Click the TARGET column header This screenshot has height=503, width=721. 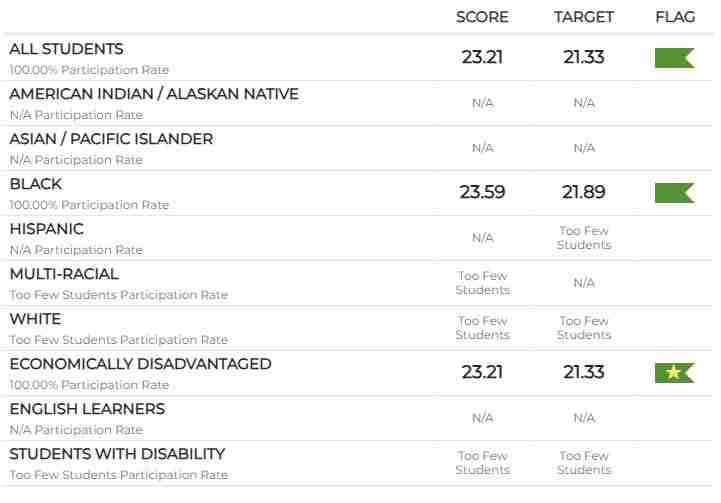(584, 17)
